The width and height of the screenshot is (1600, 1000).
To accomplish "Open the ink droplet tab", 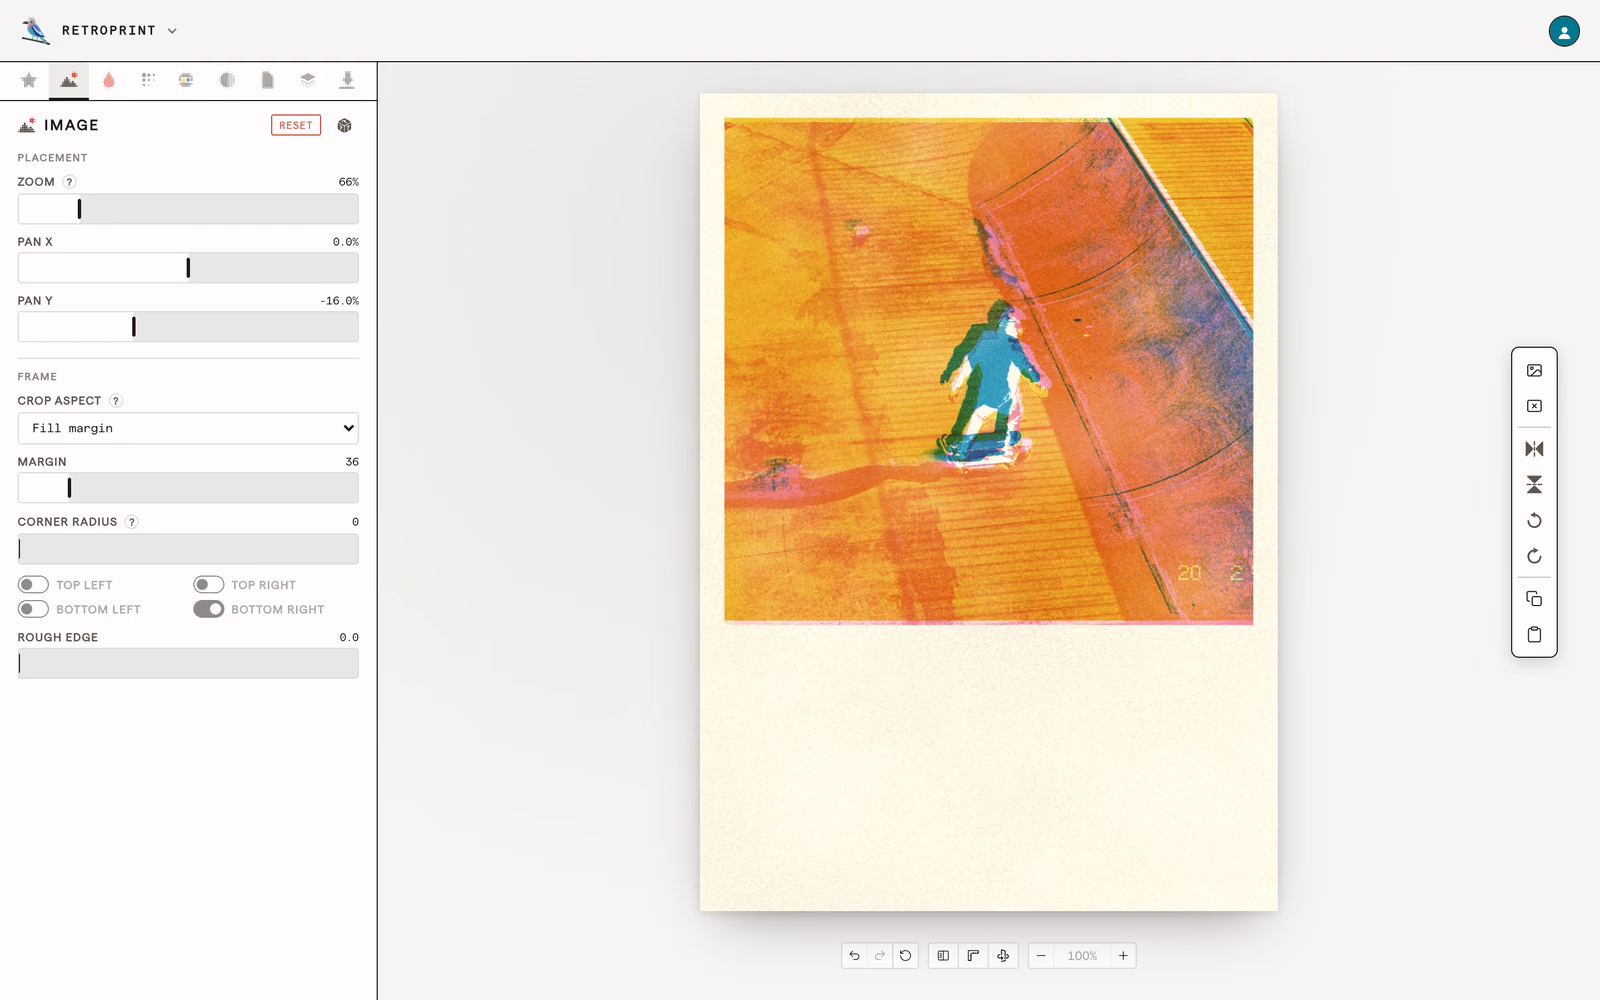I will click(x=109, y=80).
